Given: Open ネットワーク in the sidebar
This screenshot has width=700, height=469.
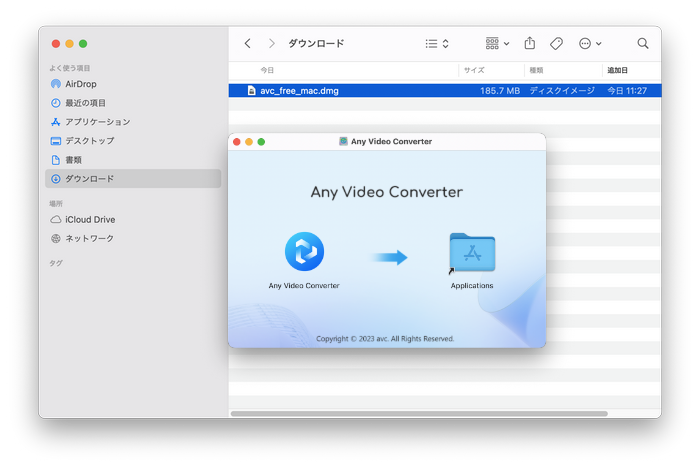Looking at the screenshot, I should pos(133,238).
